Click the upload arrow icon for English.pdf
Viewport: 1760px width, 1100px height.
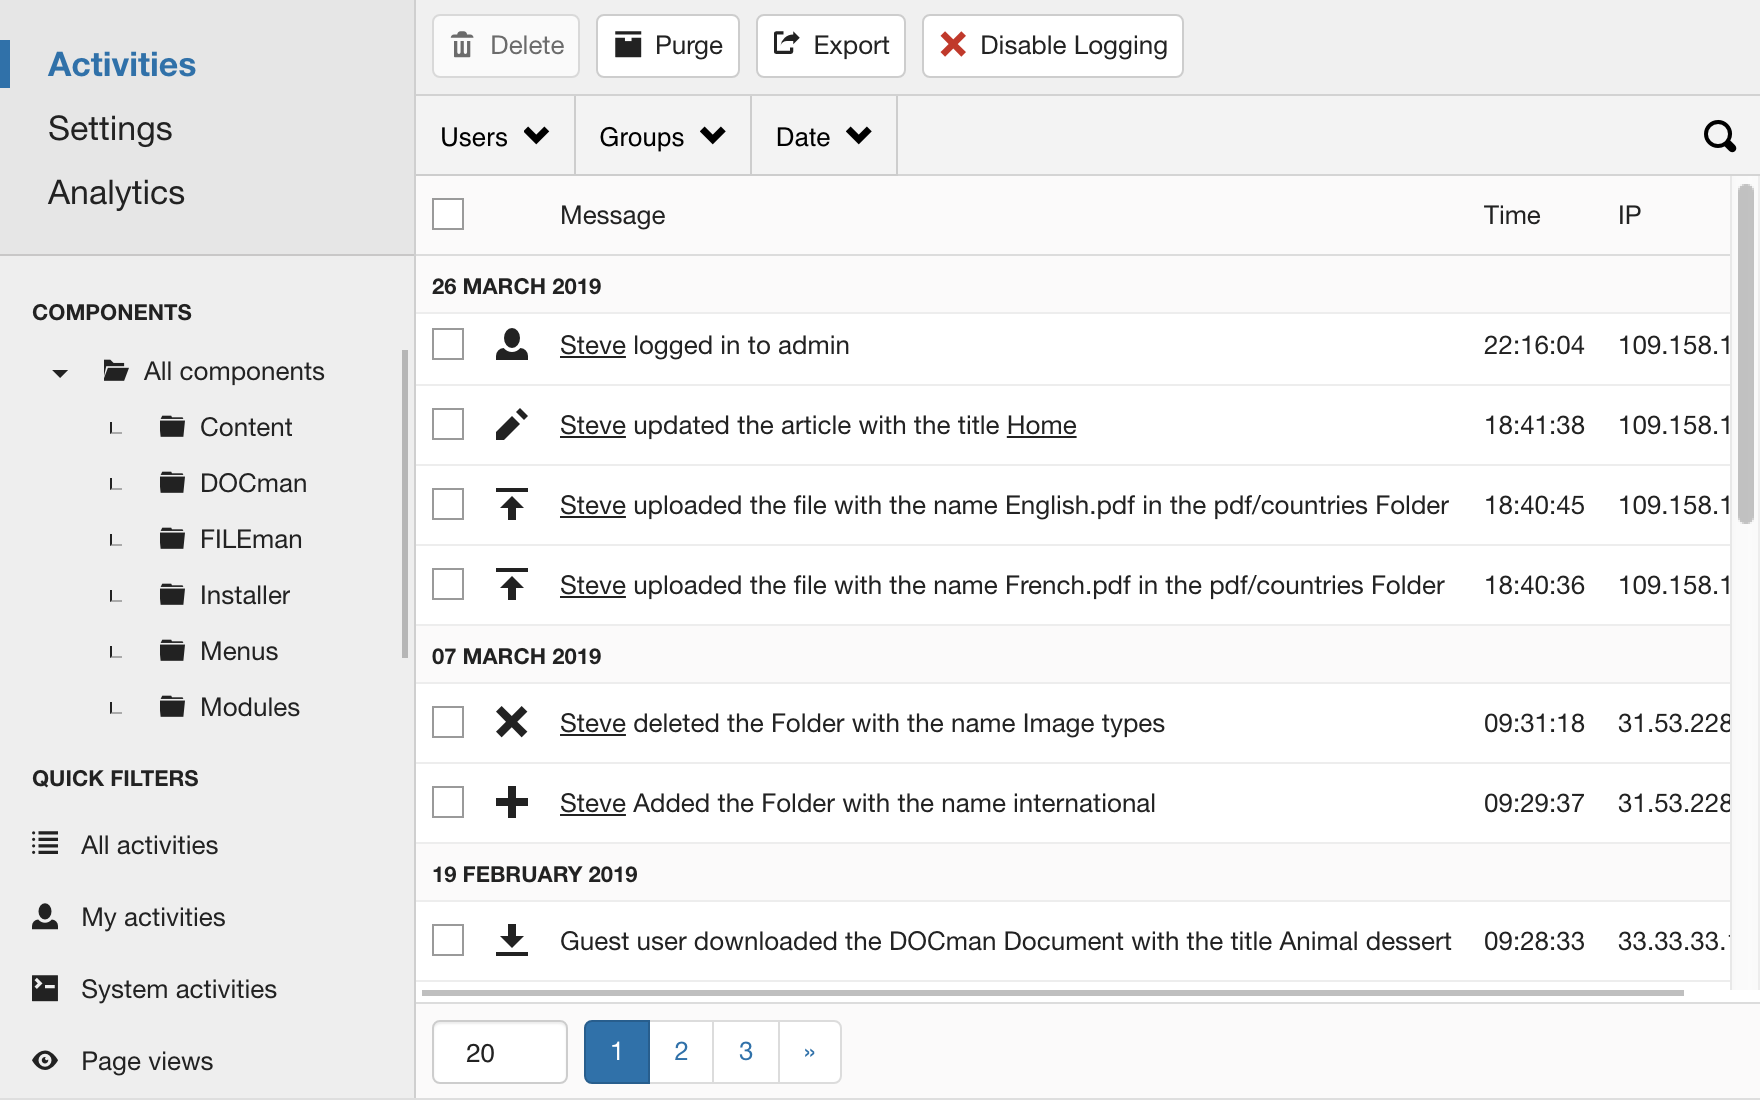click(511, 505)
